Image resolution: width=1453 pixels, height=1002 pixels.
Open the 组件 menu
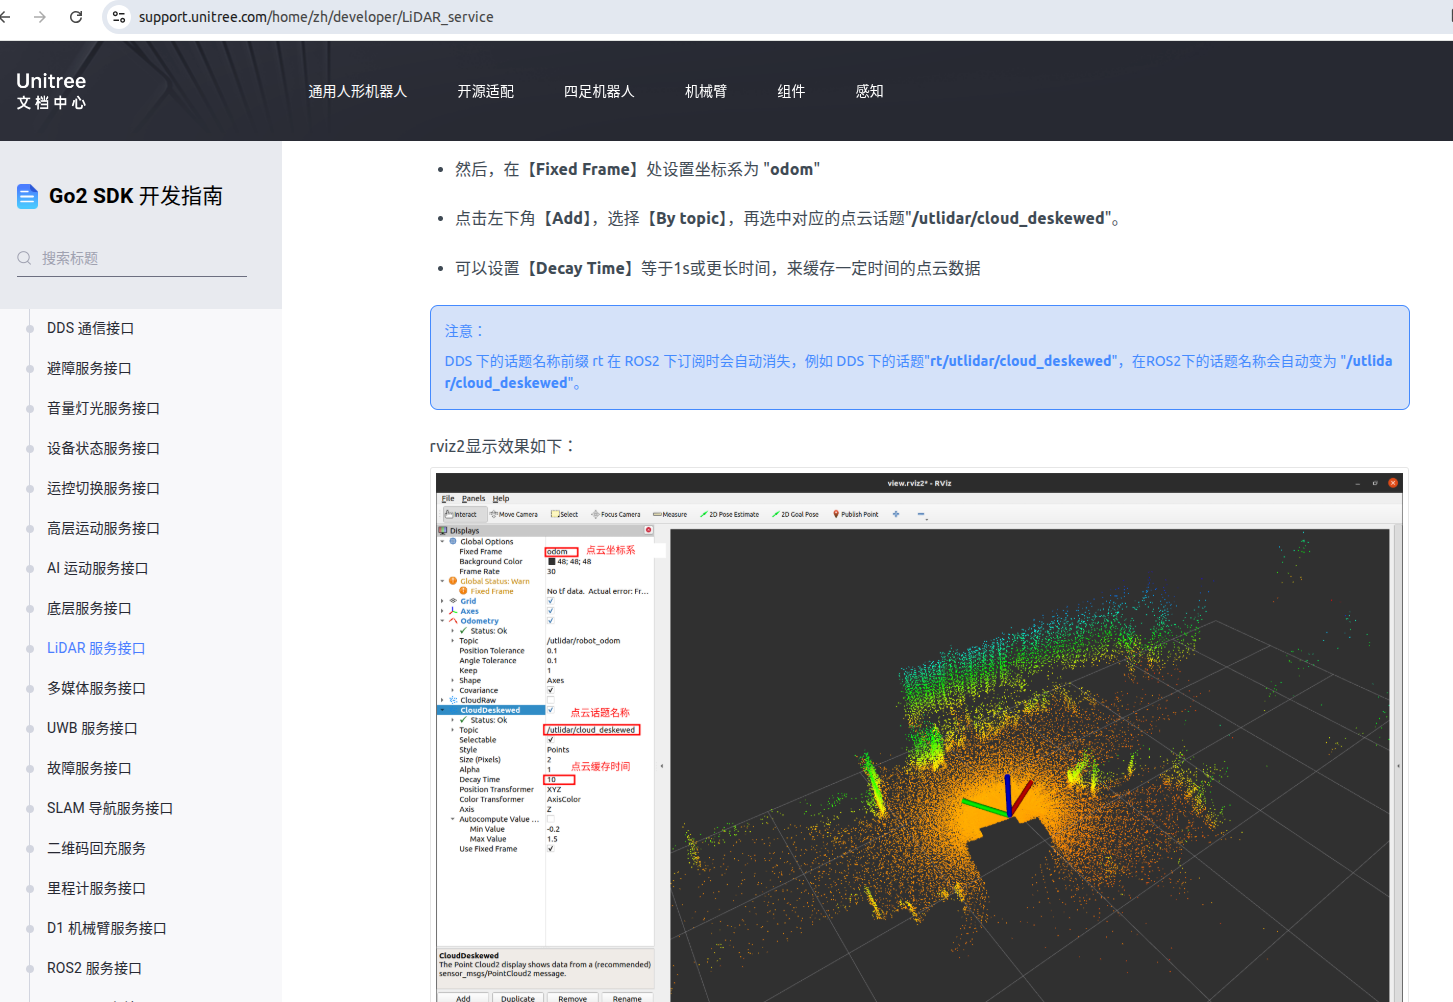pos(791,91)
